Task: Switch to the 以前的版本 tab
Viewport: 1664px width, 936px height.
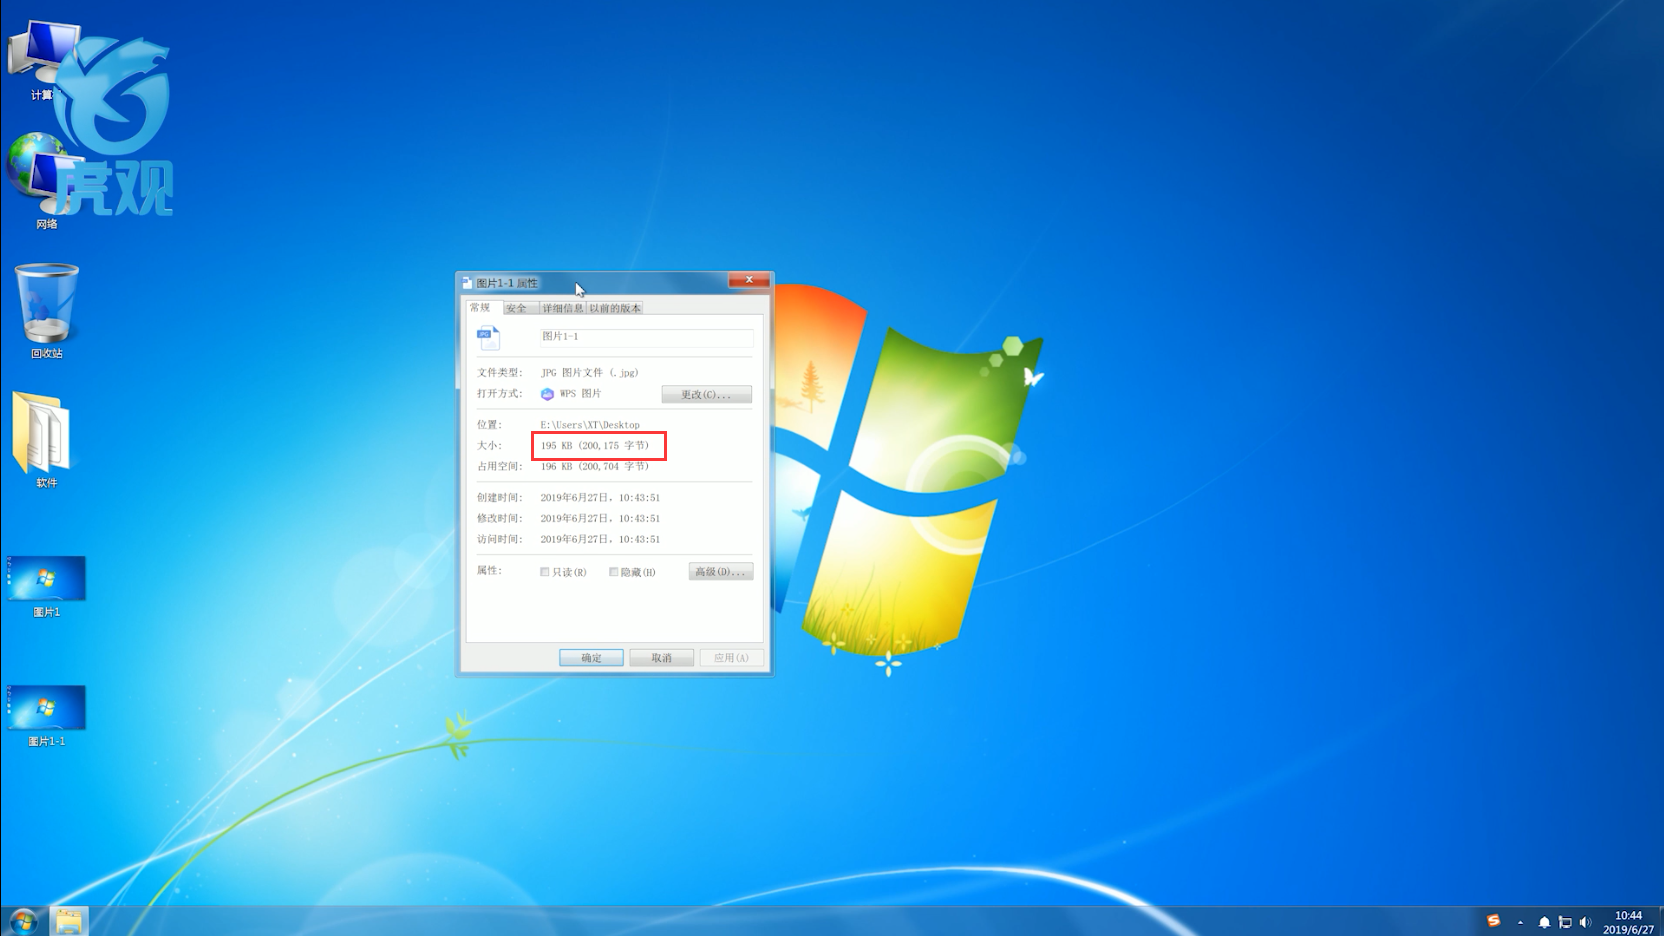Action: coord(615,308)
